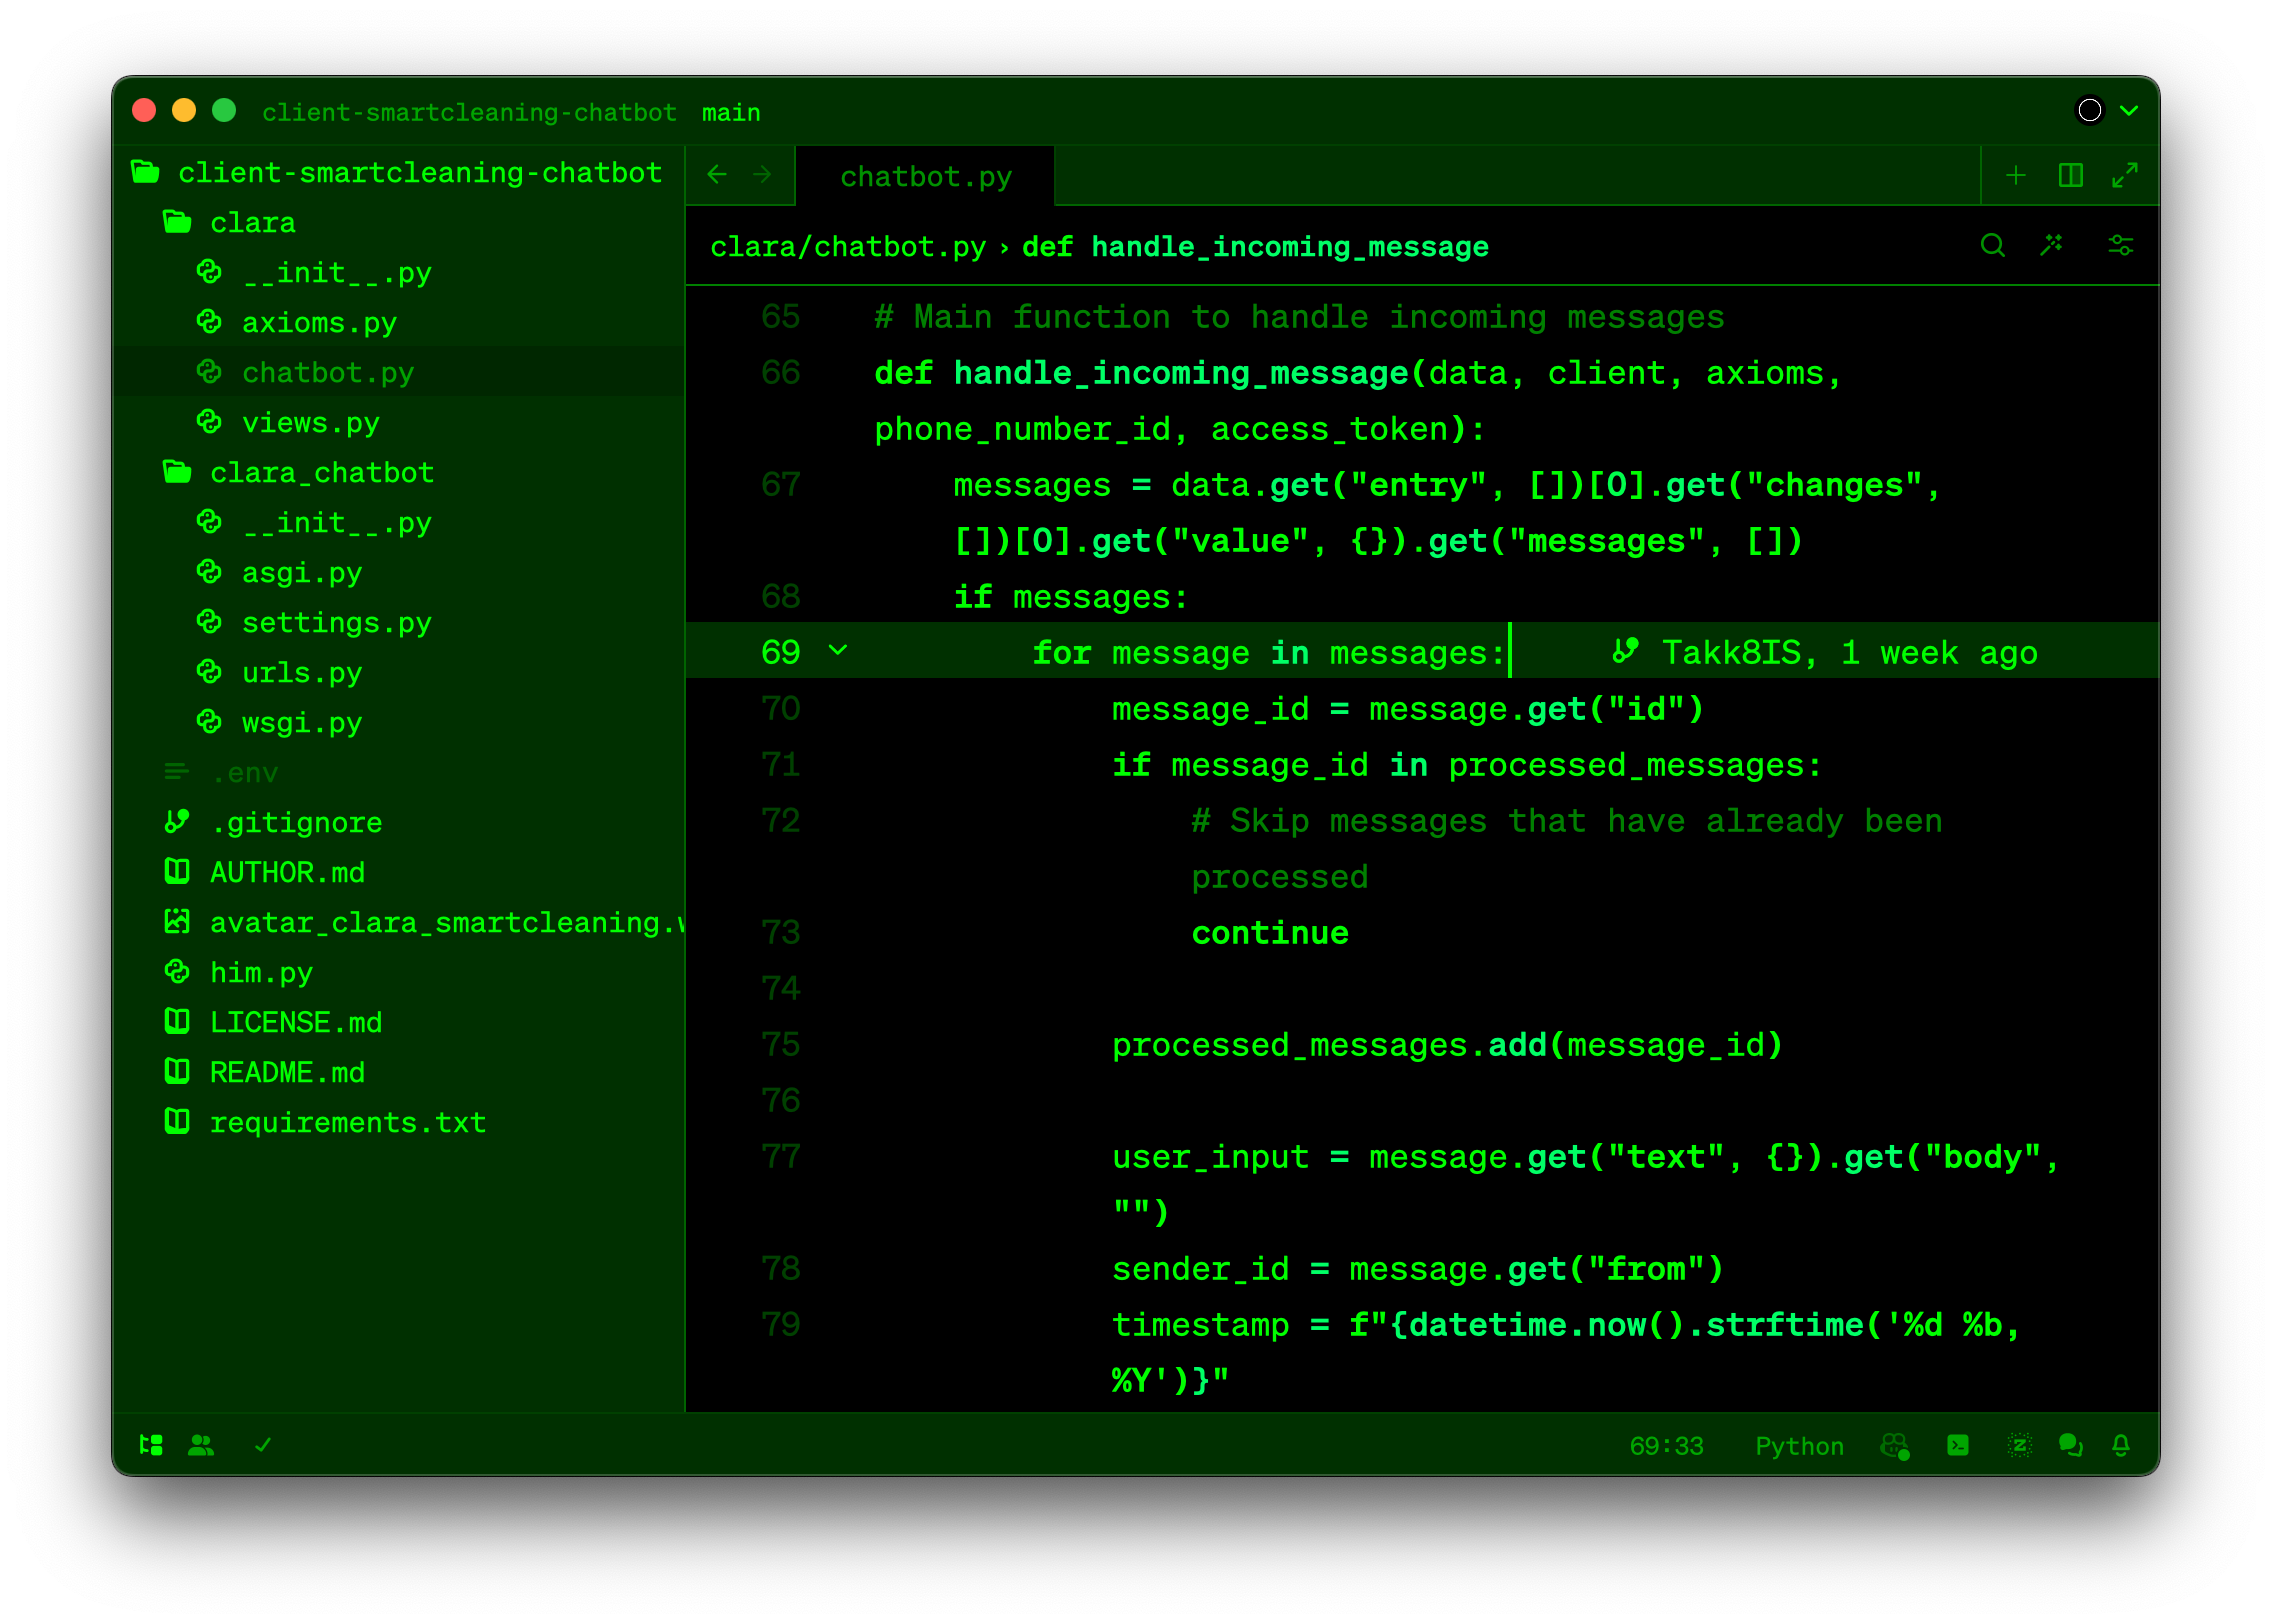Split the pane with the split icon
The height and width of the screenshot is (1624, 2272).
click(x=2071, y=175)
